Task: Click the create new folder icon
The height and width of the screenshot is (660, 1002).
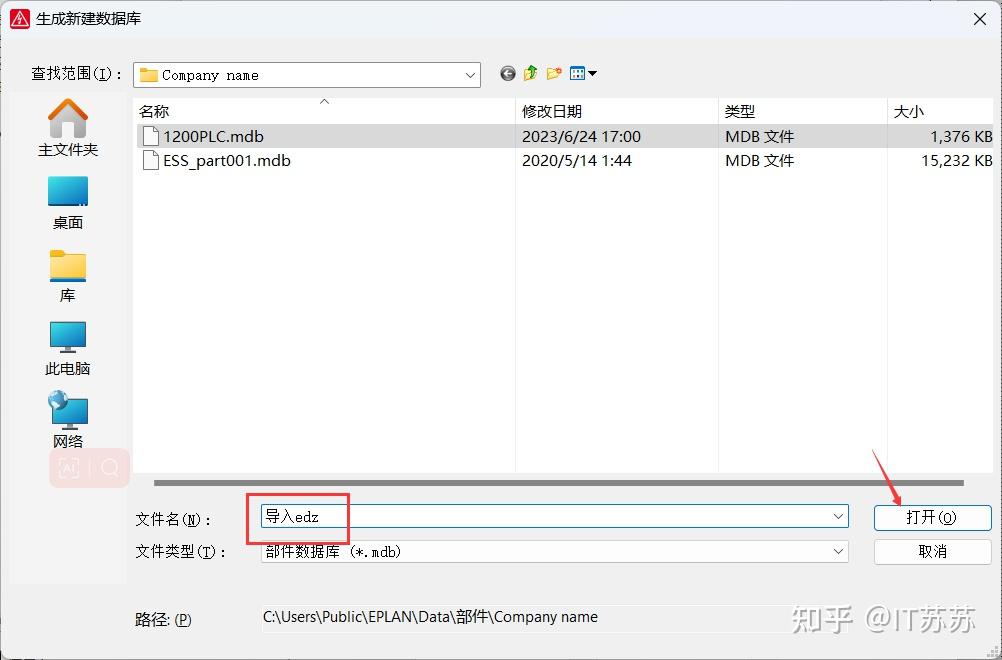Action: pos(553,73)
